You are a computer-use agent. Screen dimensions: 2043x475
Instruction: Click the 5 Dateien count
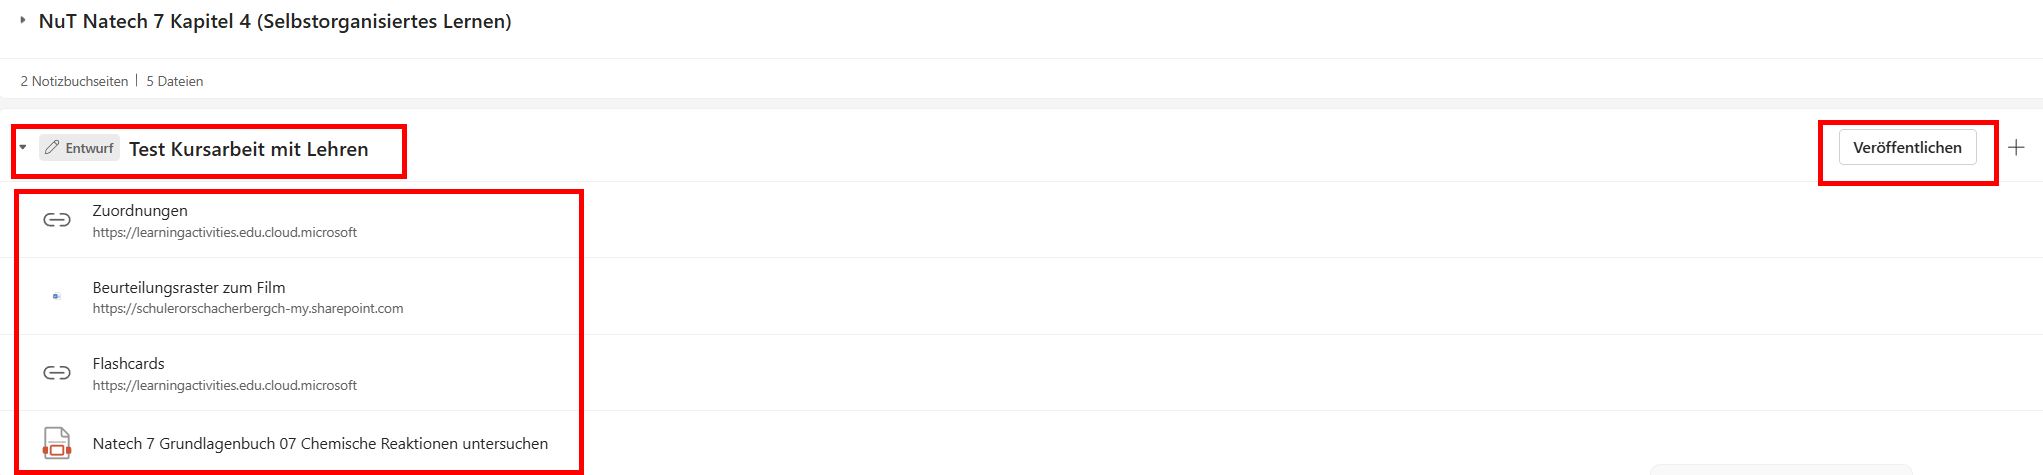click(175, 81)
